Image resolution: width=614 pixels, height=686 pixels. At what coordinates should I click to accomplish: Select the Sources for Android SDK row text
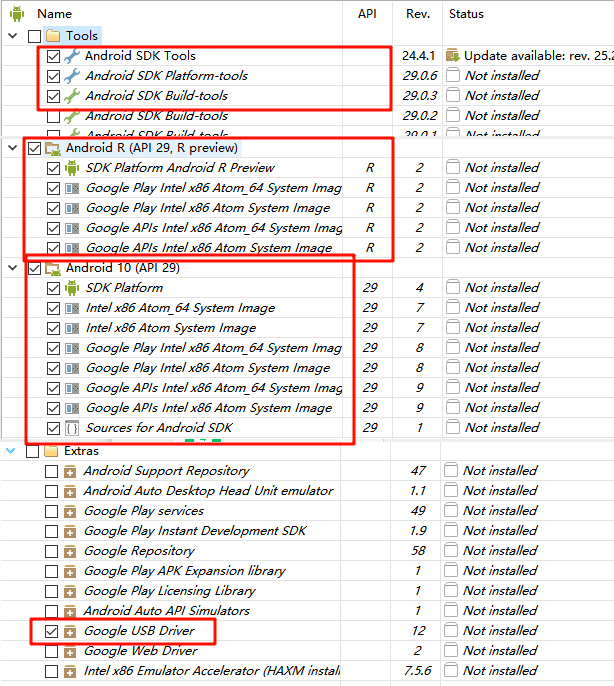point(159,427)
